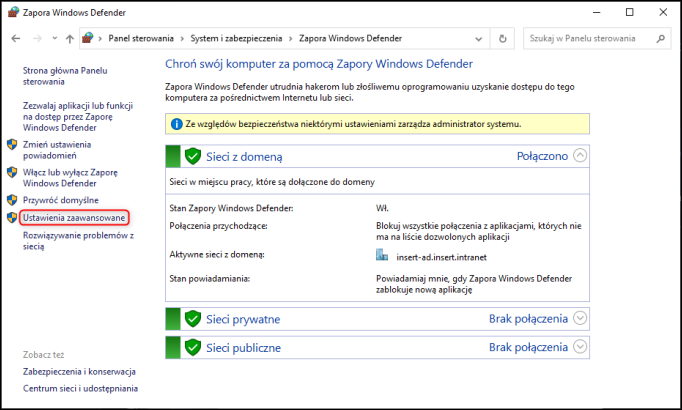The height and width of the screenshot is (410, 682).
Task: Go up one level with the Up arrow
Action: click(x=70, y=39)
